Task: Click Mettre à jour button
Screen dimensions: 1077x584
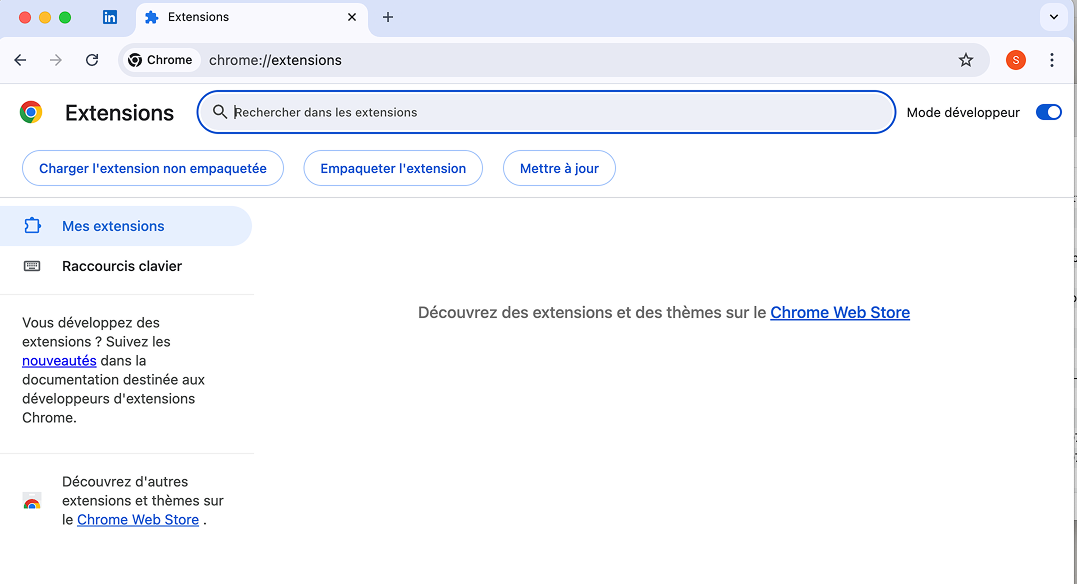Action: [x=559, y=168]
